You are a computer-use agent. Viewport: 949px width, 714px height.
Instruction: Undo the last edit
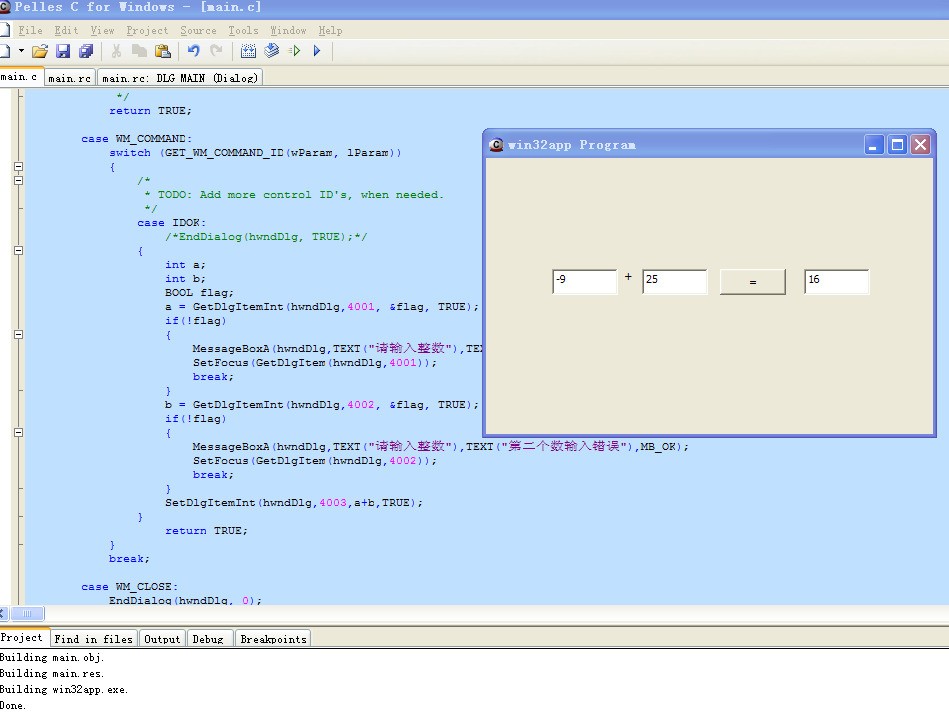pos(194,51)
